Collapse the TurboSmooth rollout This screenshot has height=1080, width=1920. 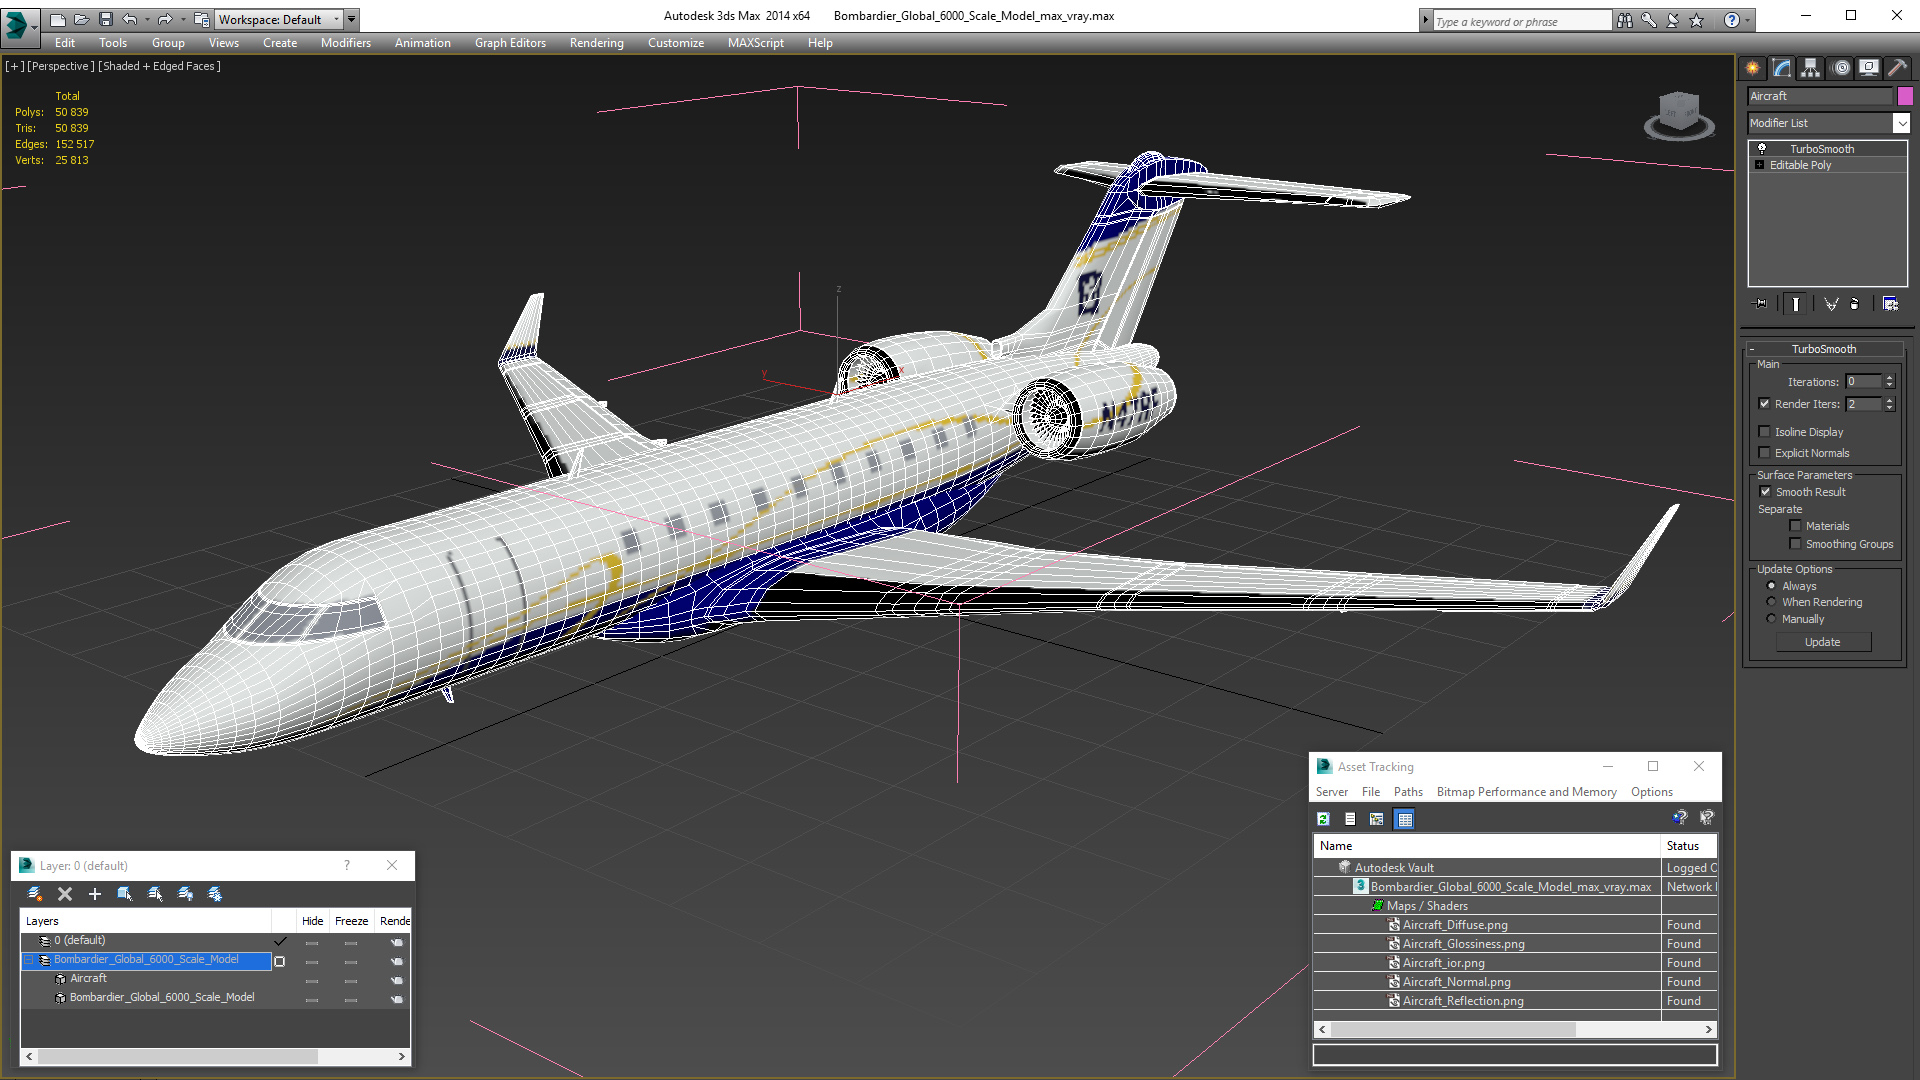(x=1824, y=349)
